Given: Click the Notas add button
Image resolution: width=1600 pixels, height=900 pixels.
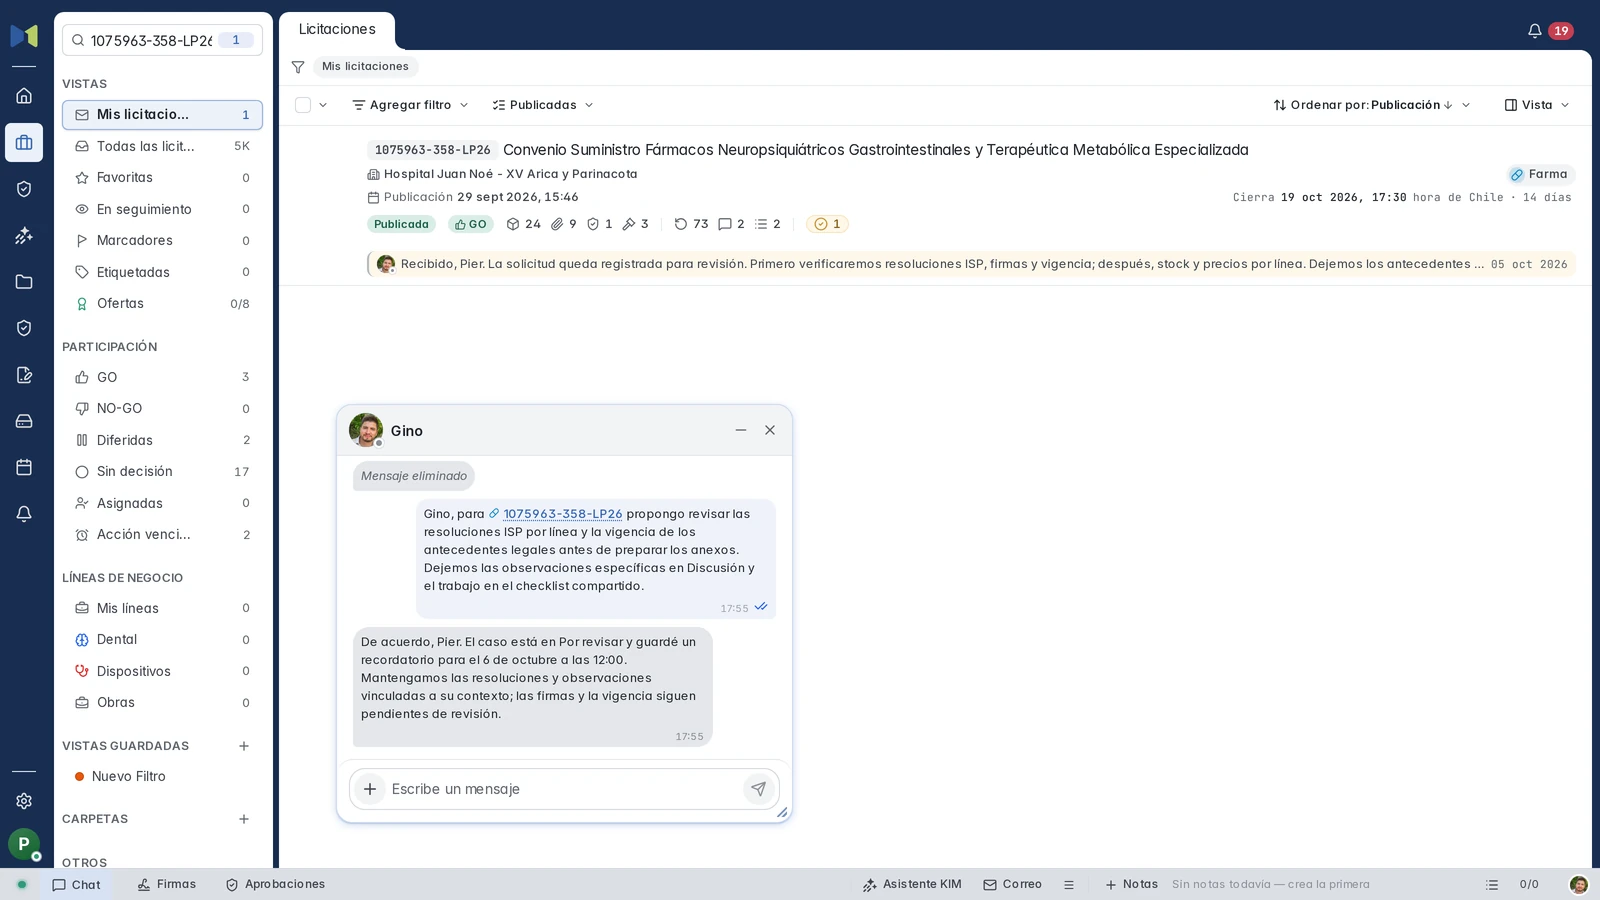Looking at the screenshot, I should [x=1131, y=885].
